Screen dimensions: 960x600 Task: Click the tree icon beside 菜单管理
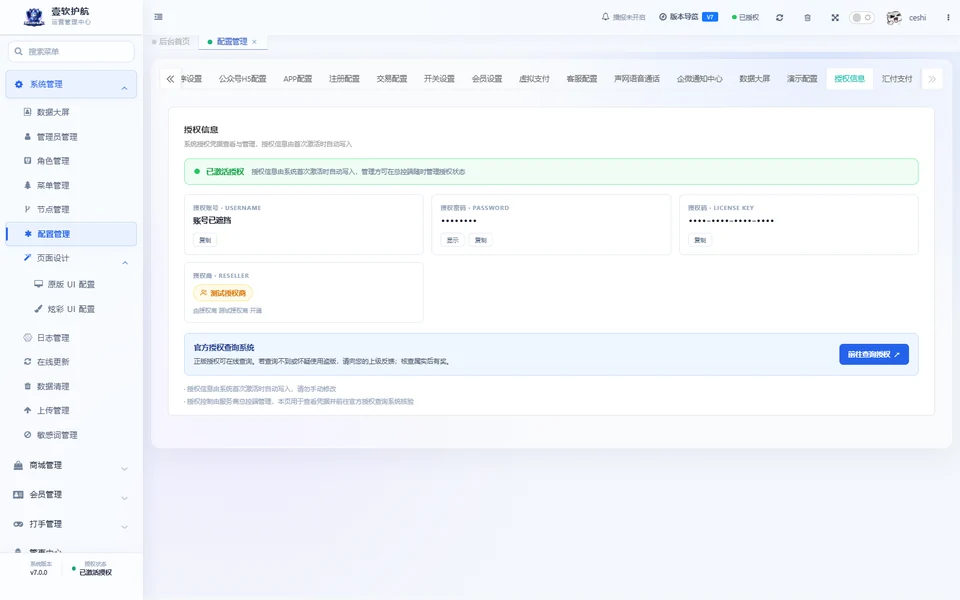coord(27,185)
